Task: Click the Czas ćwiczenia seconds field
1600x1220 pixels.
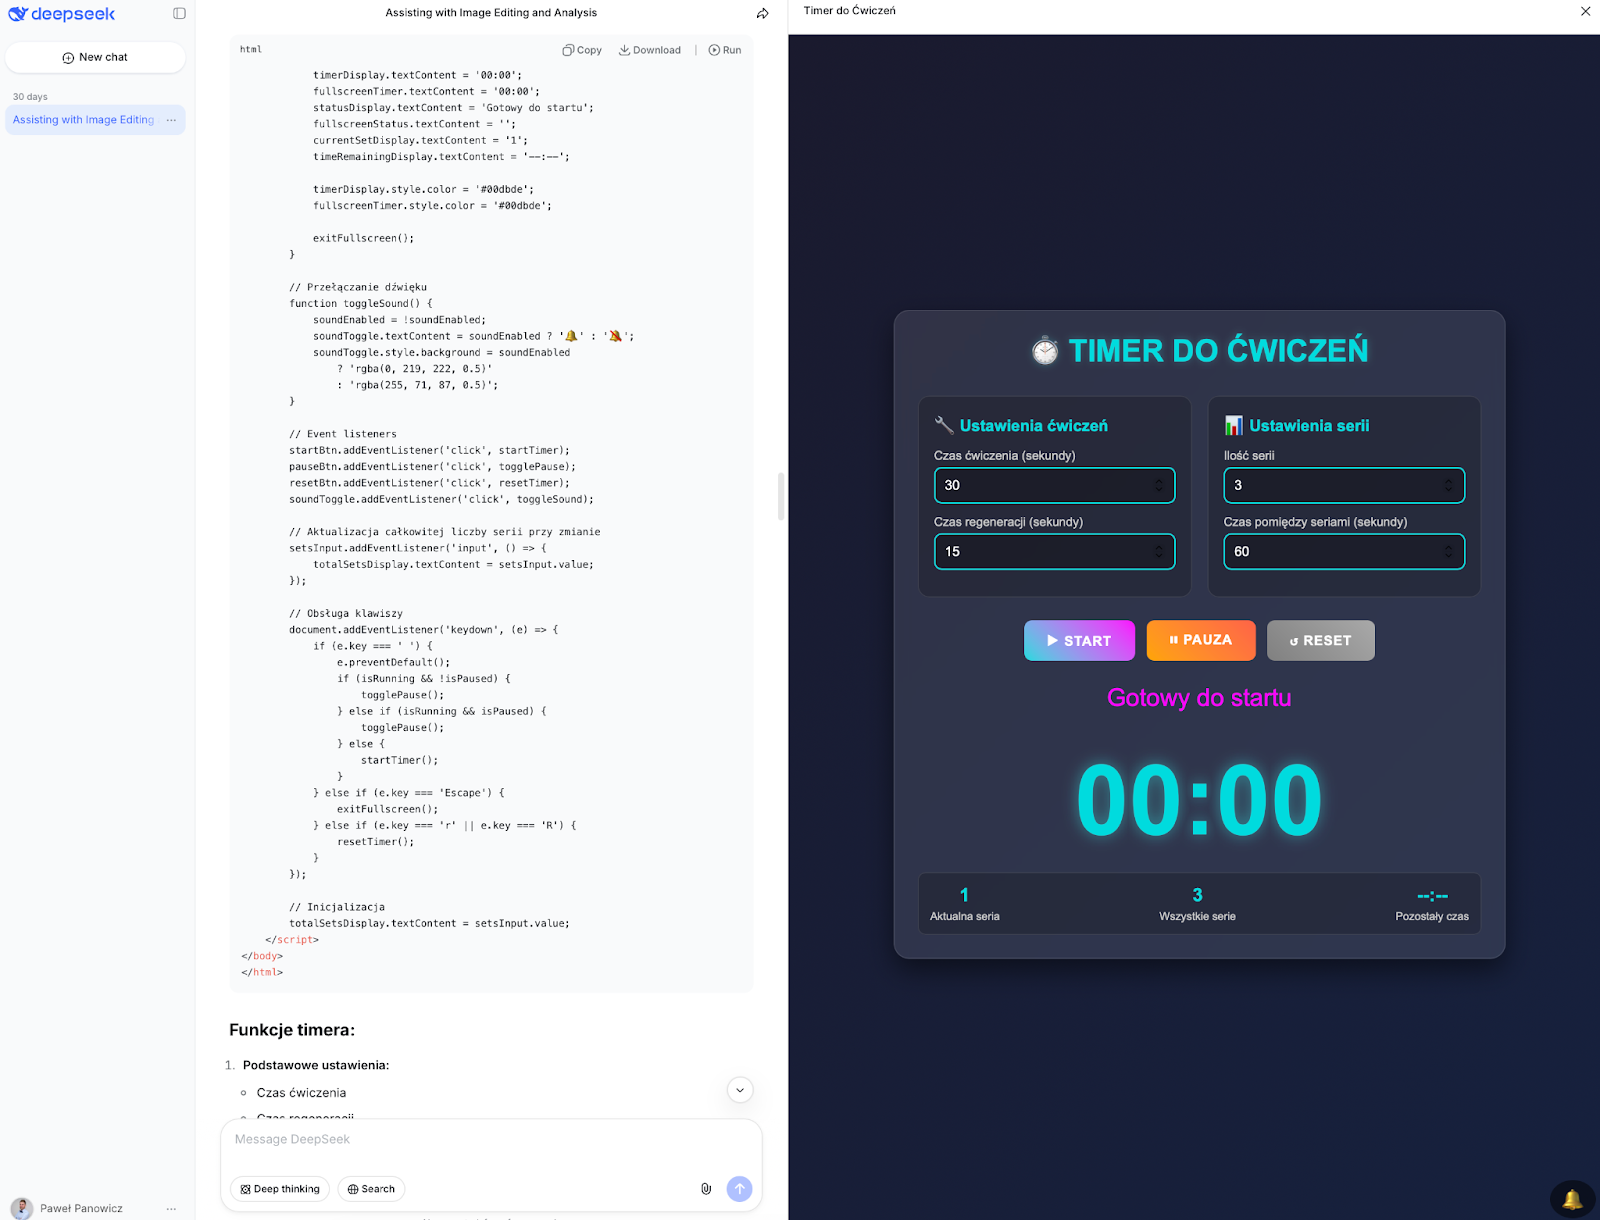Action: click(x=1055, y=485)
